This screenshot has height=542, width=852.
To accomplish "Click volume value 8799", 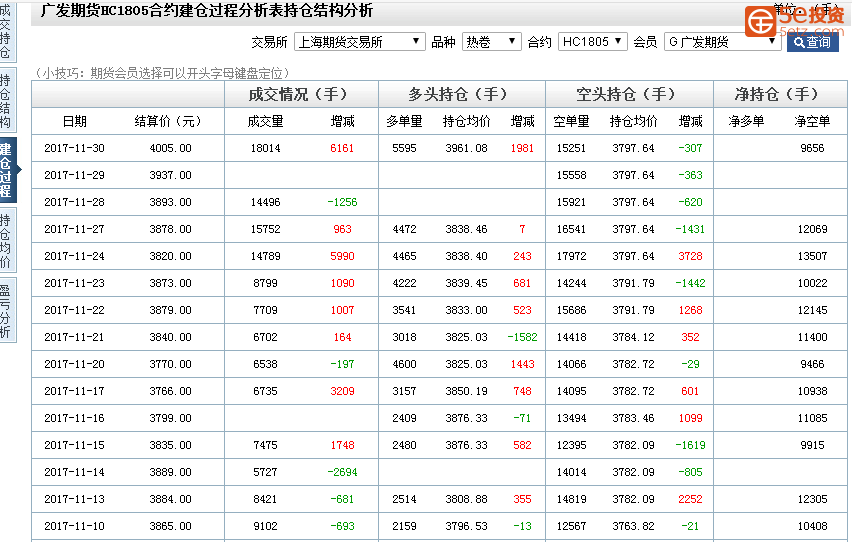I will (x=265, y=283).
